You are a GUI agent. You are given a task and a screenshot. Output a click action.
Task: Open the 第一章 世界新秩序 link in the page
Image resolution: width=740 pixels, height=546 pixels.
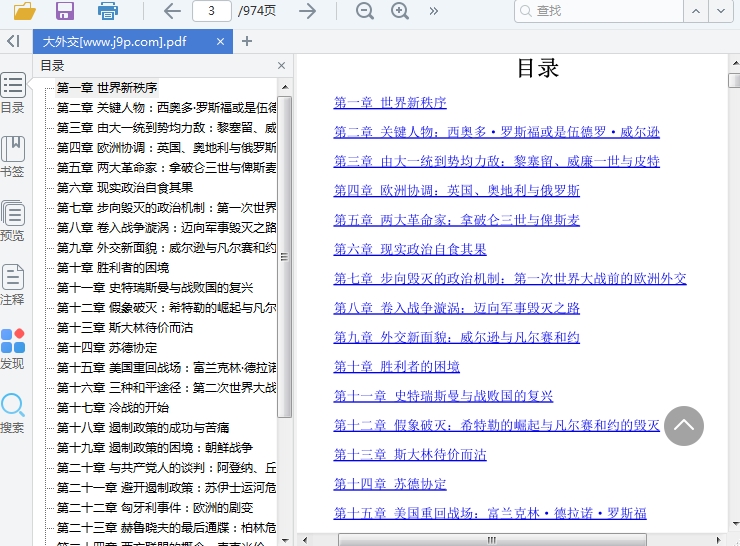tap(390, 102)
